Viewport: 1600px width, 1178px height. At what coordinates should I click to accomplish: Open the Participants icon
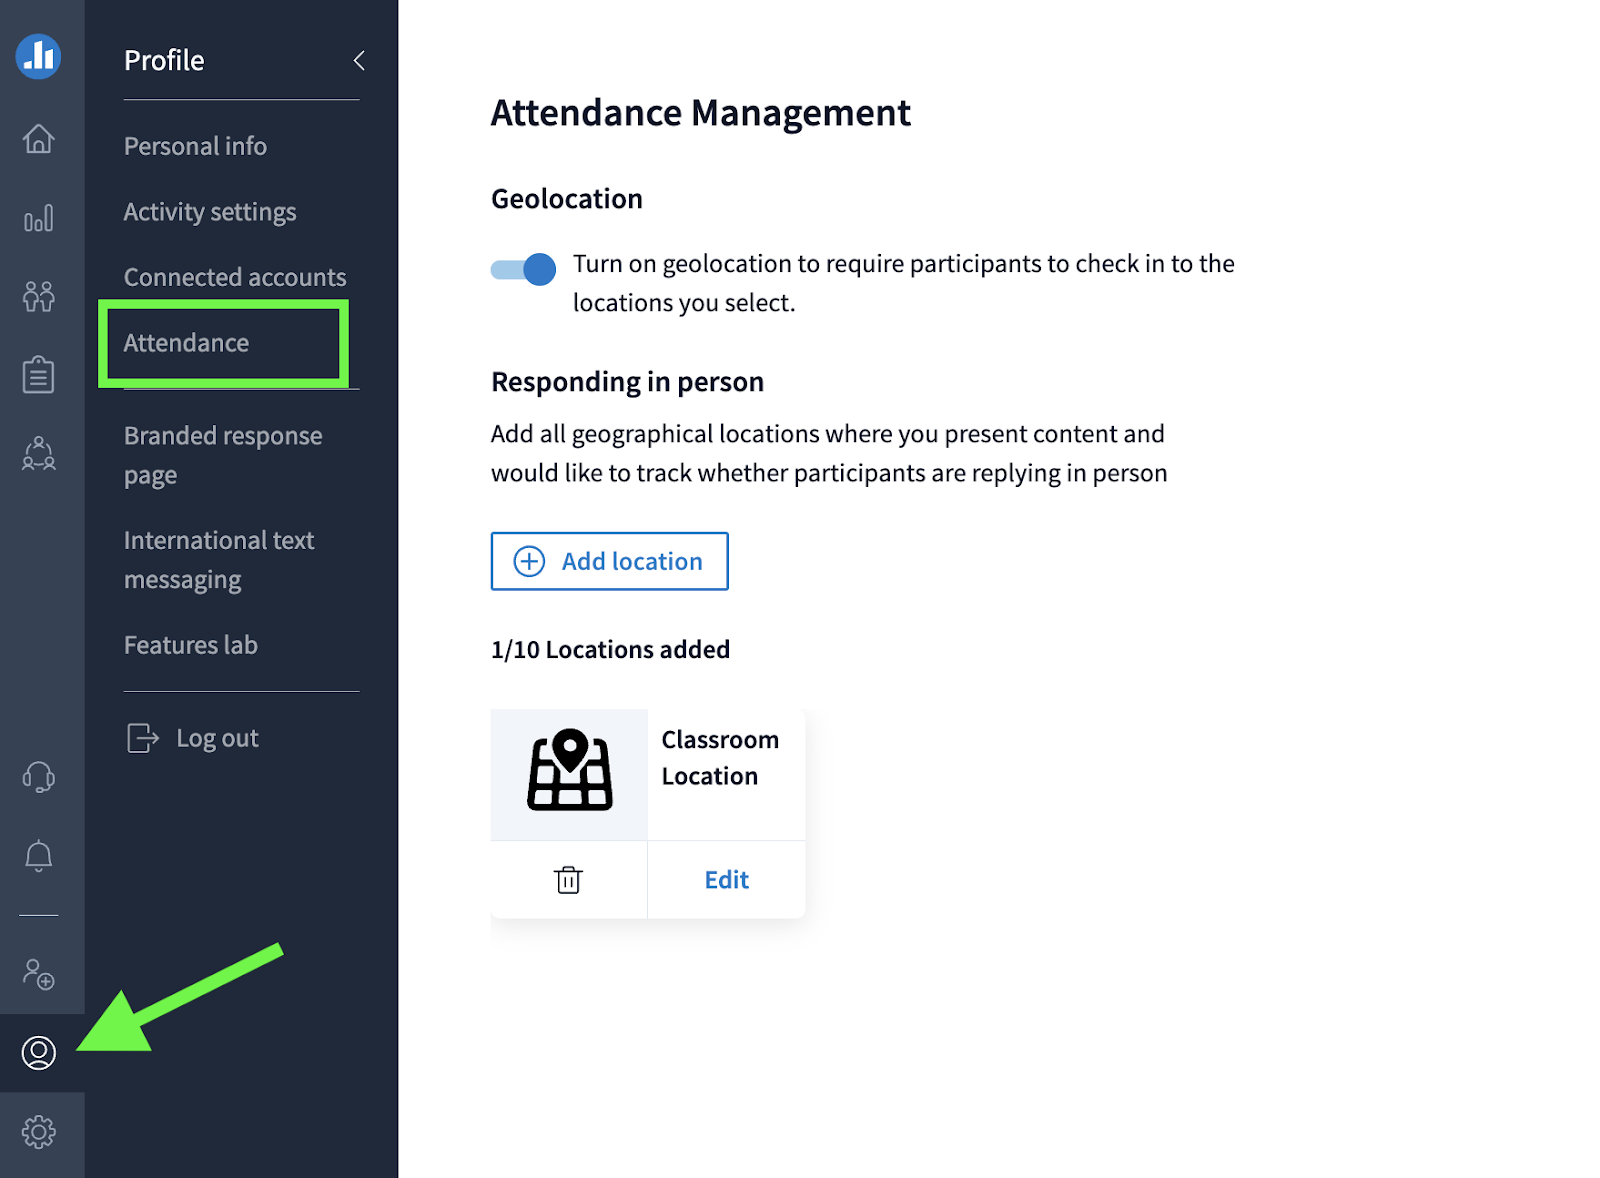(39, 296)
